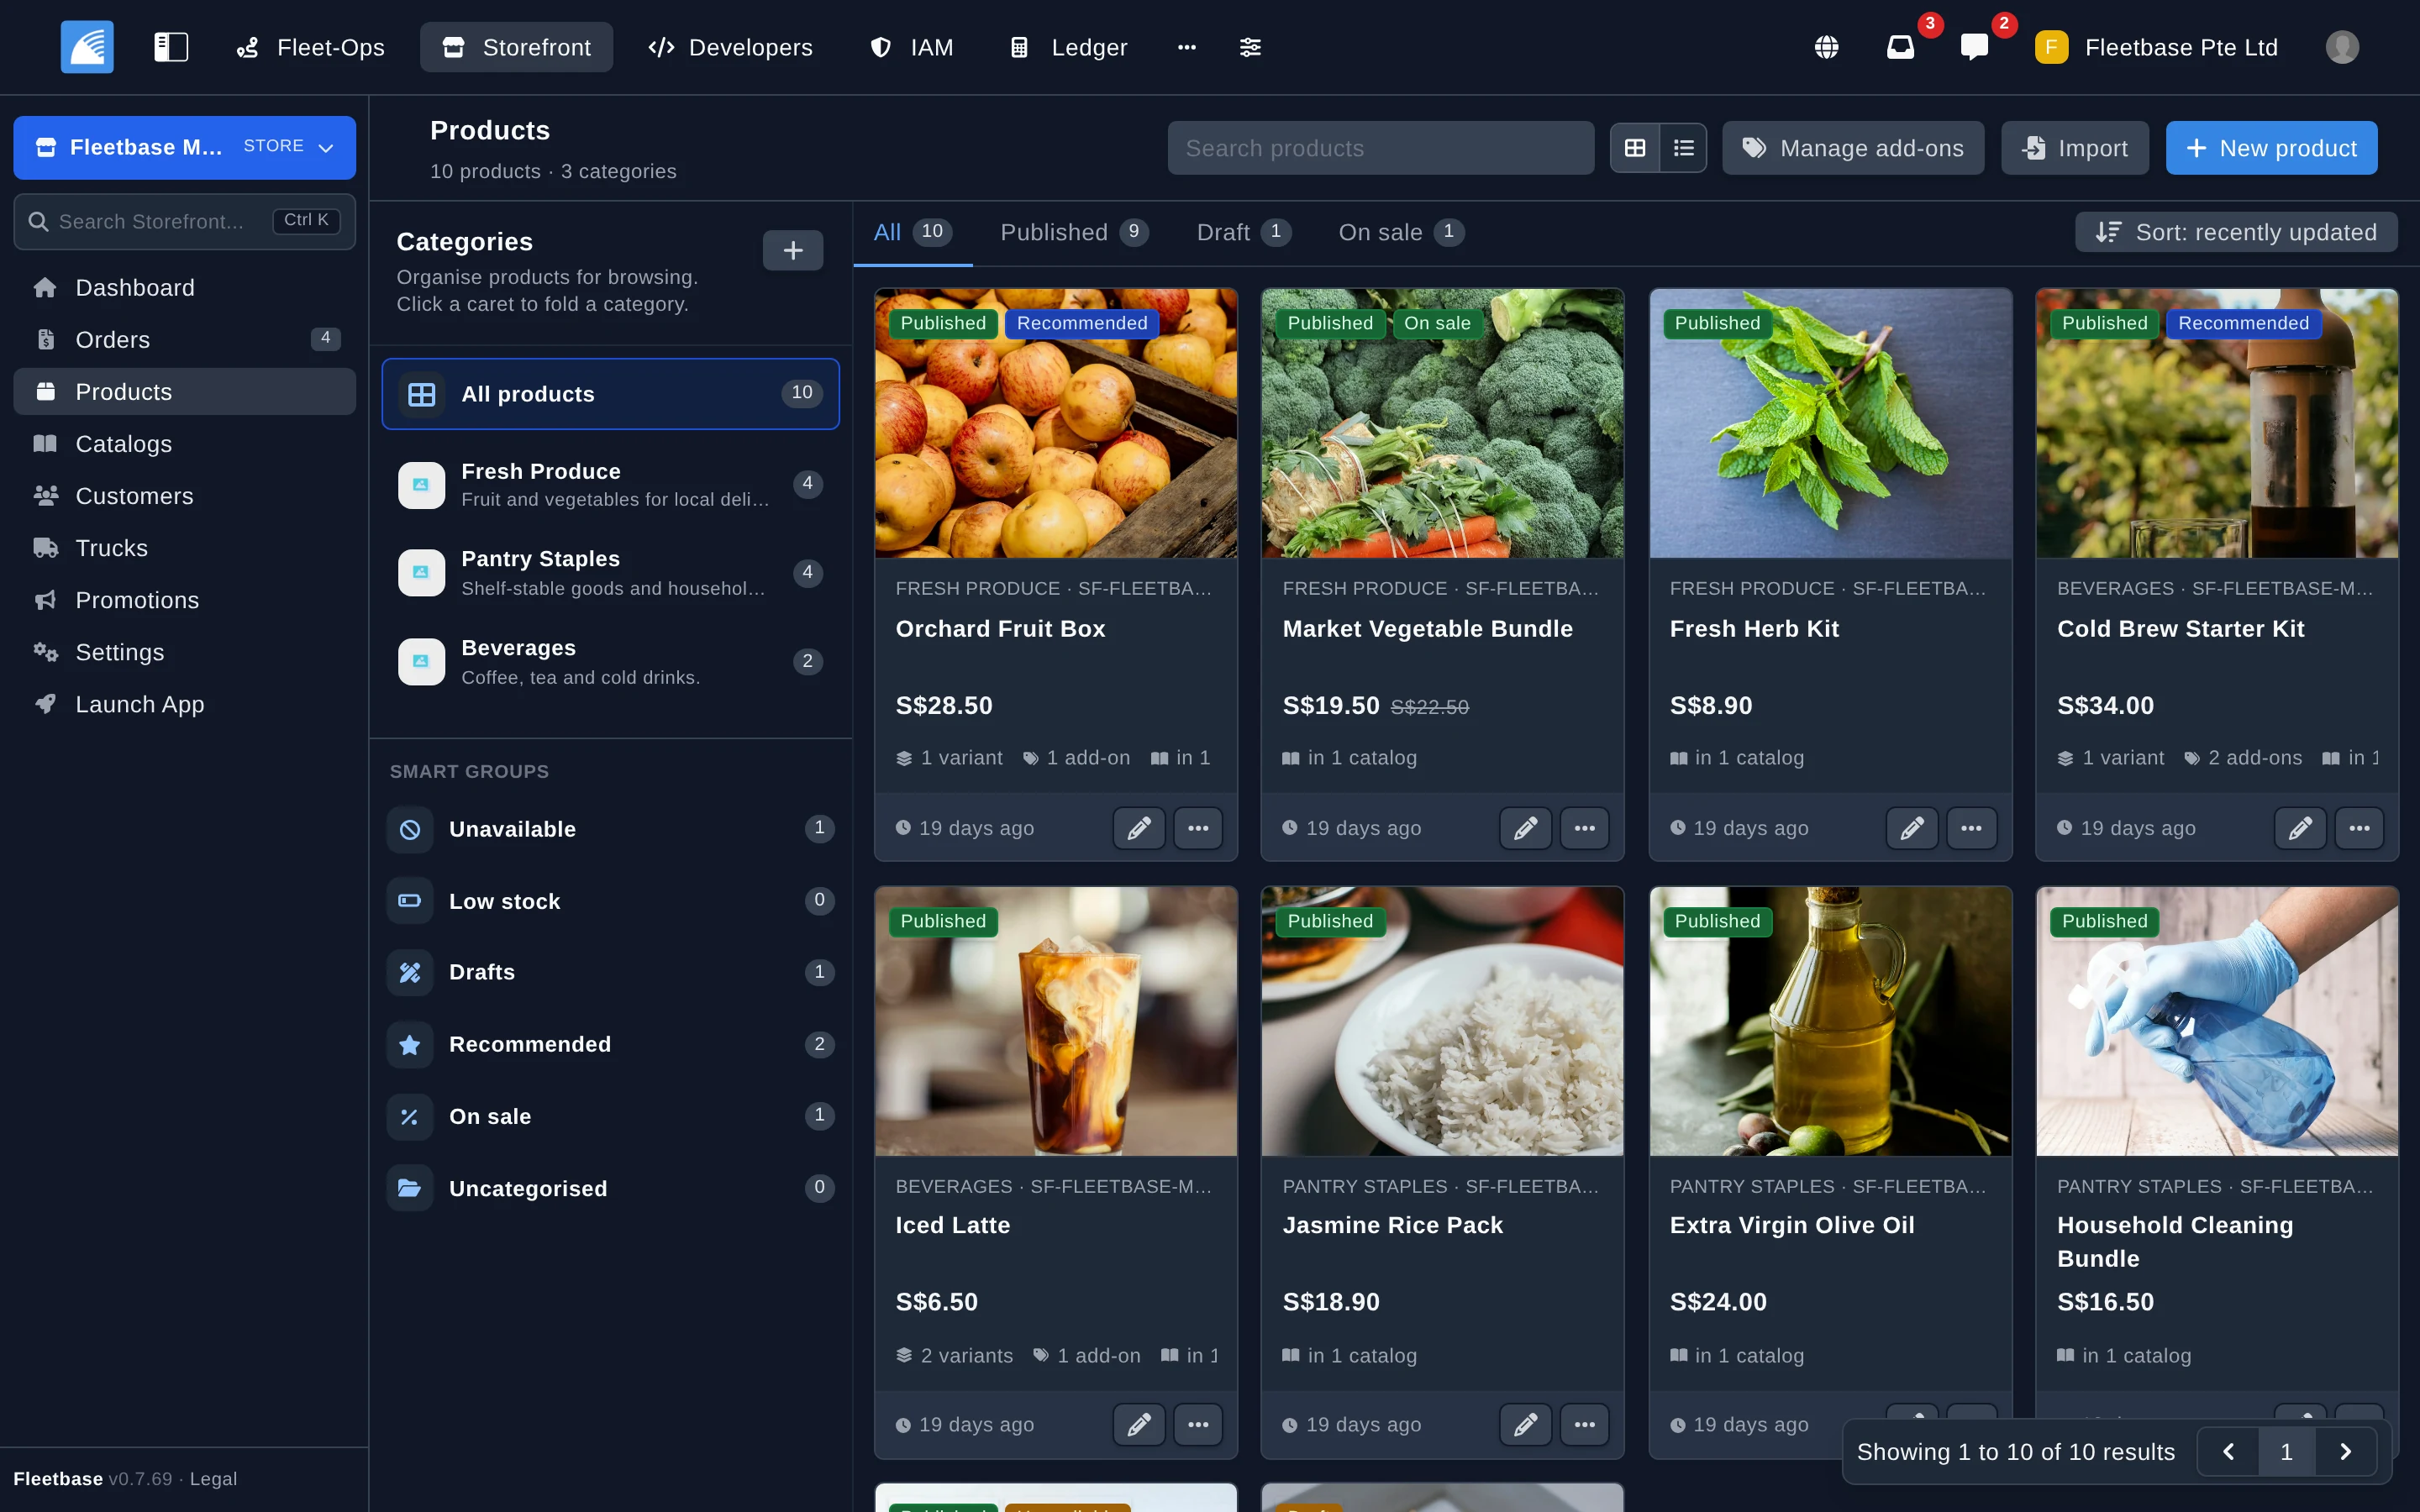Image resolution: width=2420 pixels, height=1512 pixels.
Task: Open more options for Market Vegetable Bundle
Action: pyautogui.click(x=1585, y=828)
